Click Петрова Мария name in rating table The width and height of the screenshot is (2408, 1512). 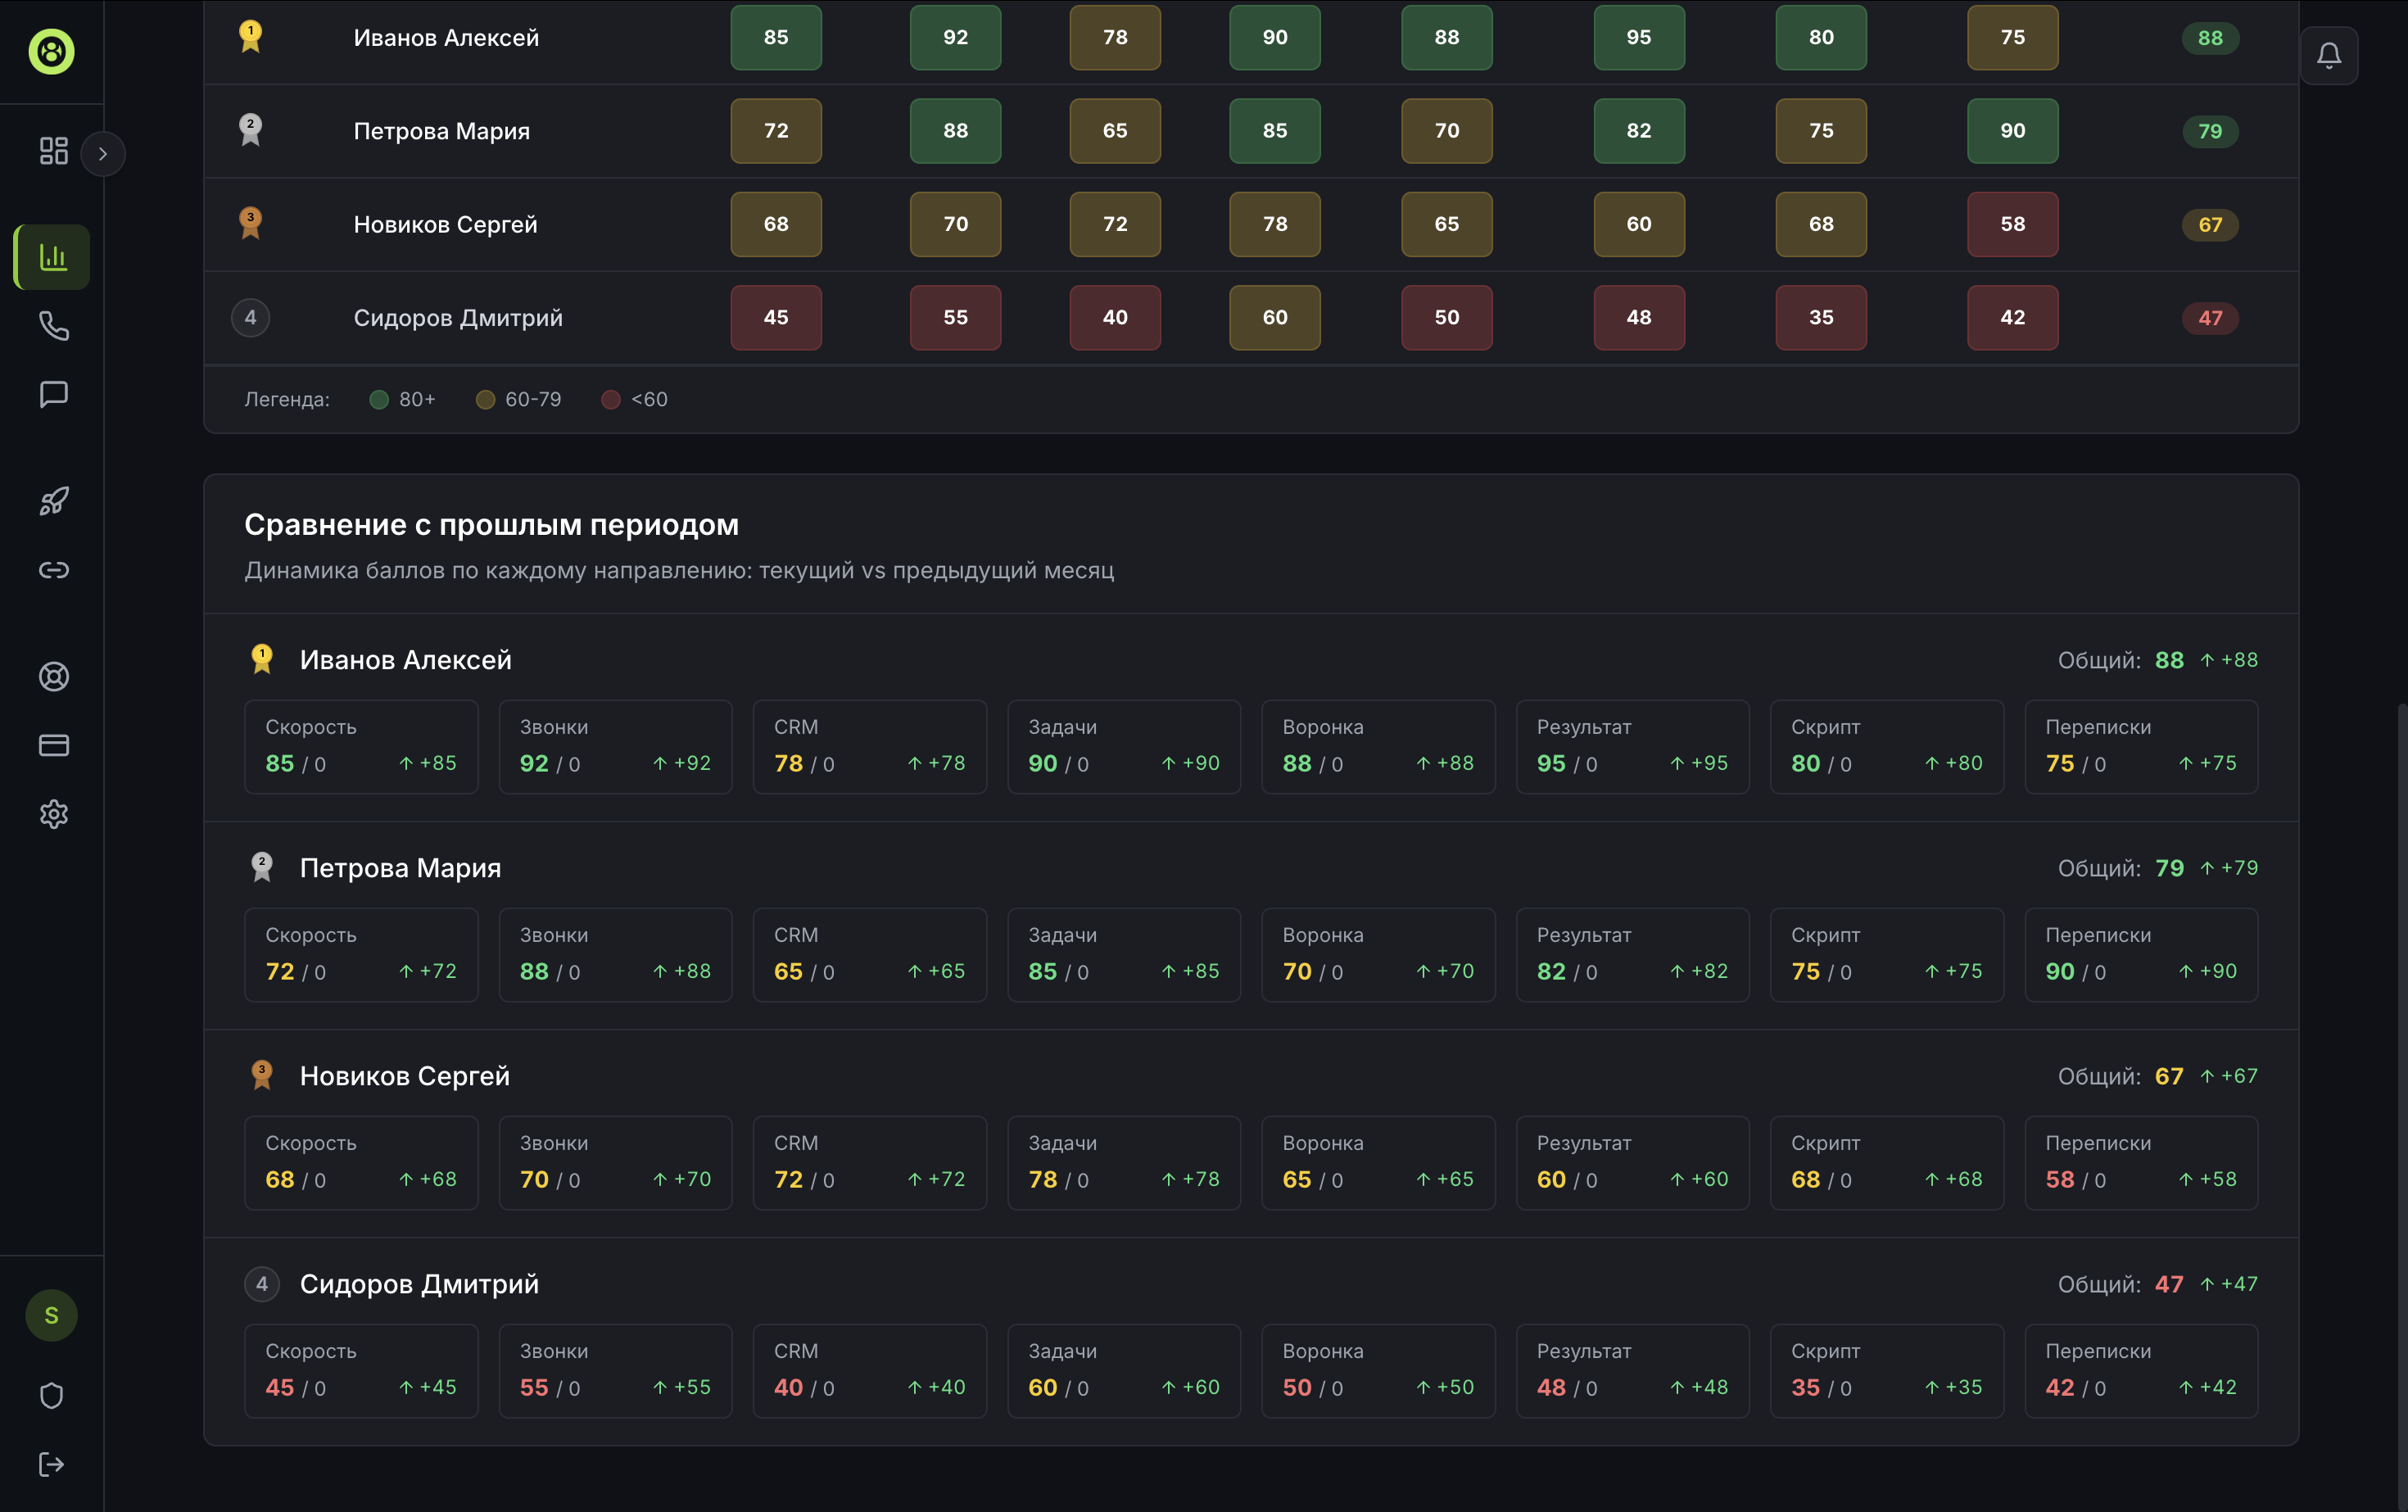click(x=441, y=131)
